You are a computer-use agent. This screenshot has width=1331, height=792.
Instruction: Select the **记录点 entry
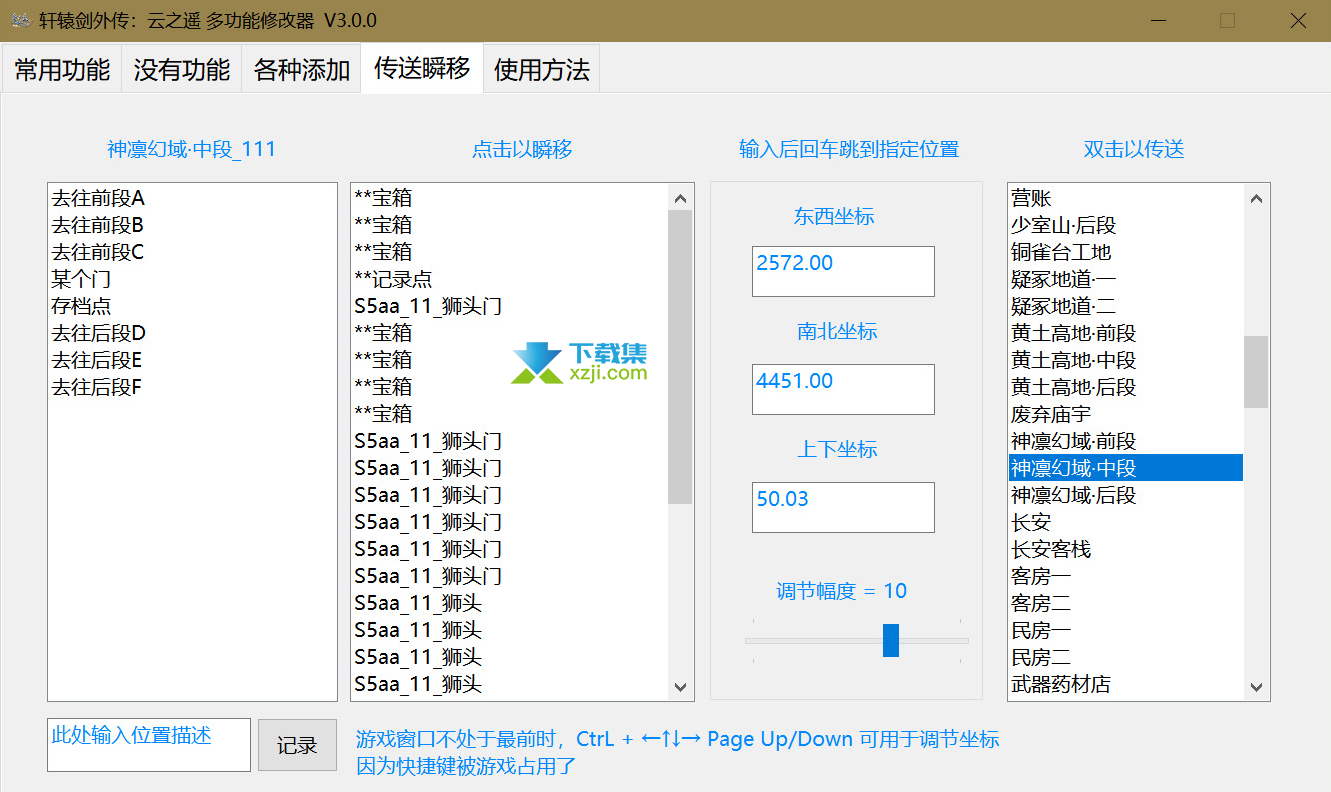[x=510, y=279]
